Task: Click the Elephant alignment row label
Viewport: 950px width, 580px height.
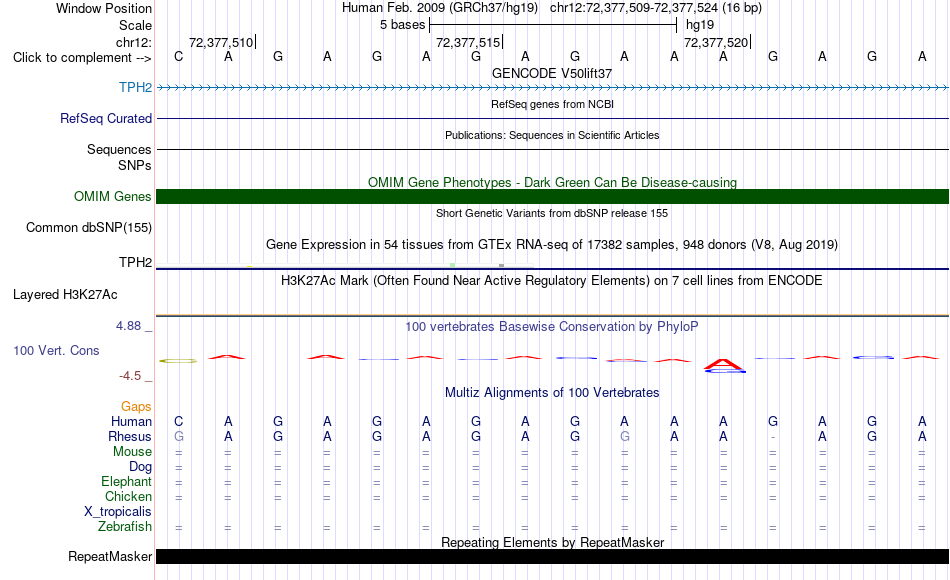Action: pos(126,482)
